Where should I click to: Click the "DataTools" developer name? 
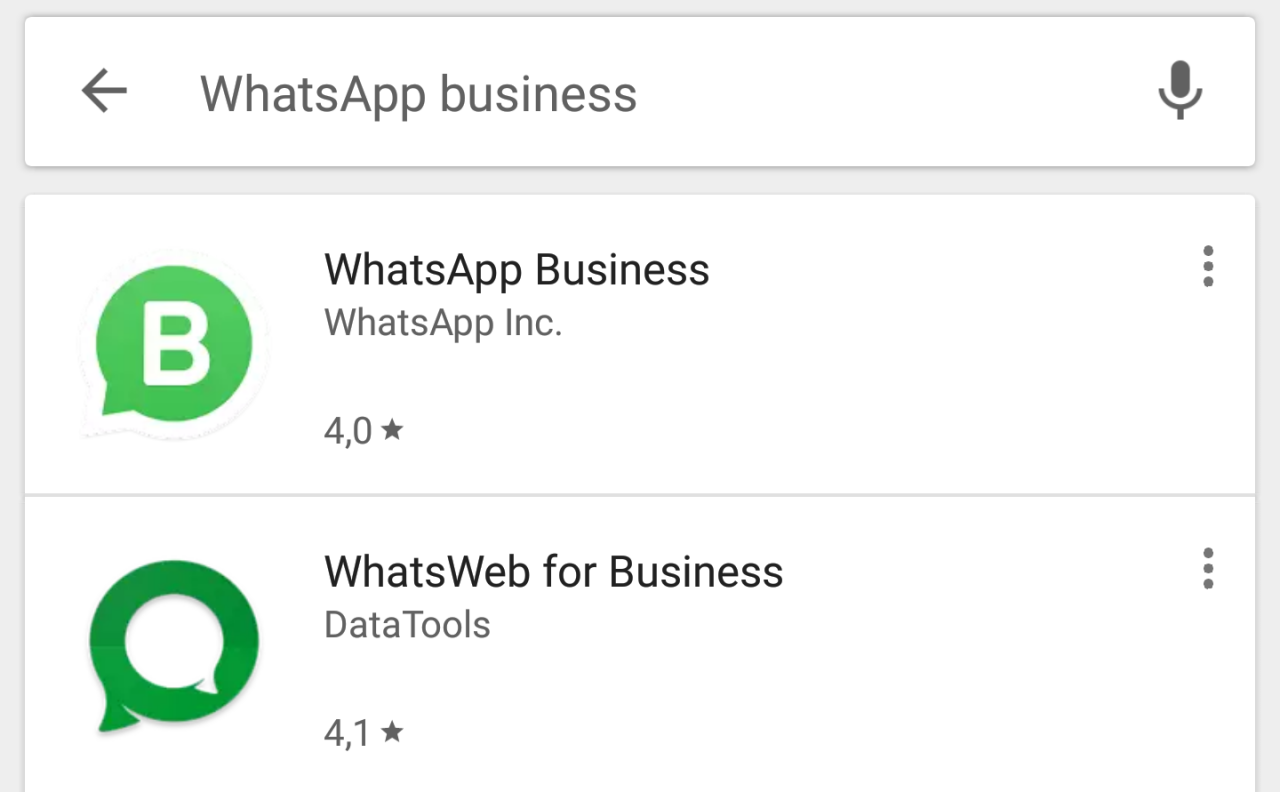tap(407, 625)
